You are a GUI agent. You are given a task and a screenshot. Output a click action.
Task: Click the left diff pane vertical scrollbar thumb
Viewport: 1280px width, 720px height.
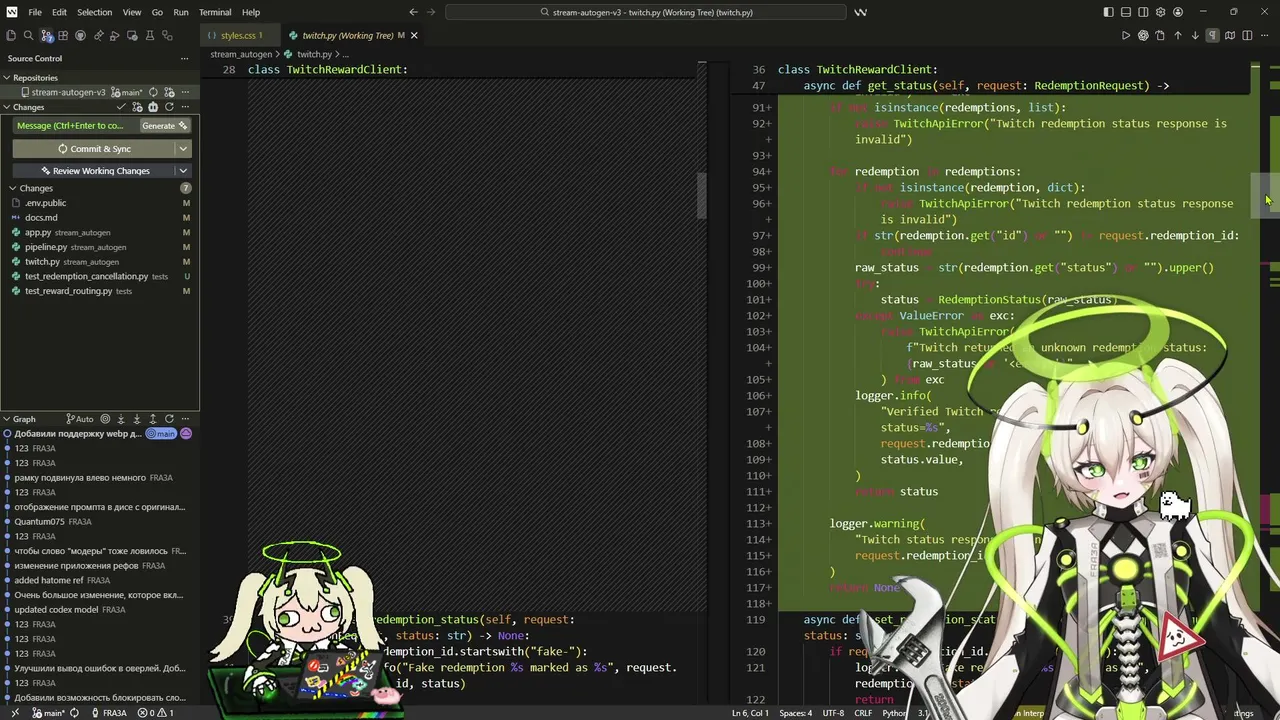tap(702, 195)
